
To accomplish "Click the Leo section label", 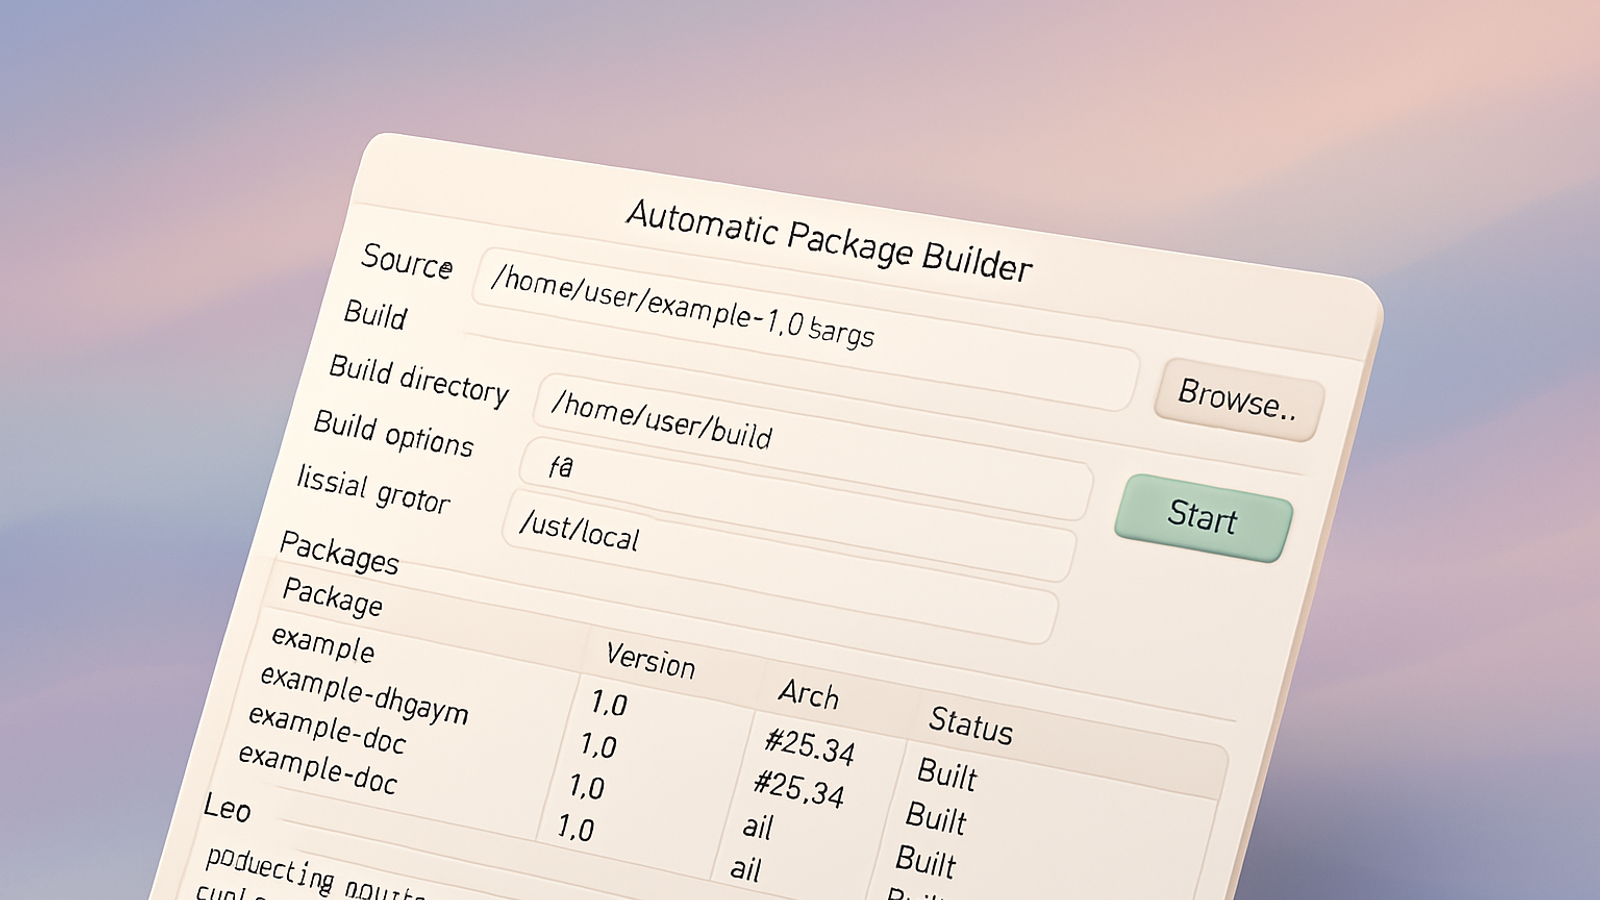I will [227, 807].
